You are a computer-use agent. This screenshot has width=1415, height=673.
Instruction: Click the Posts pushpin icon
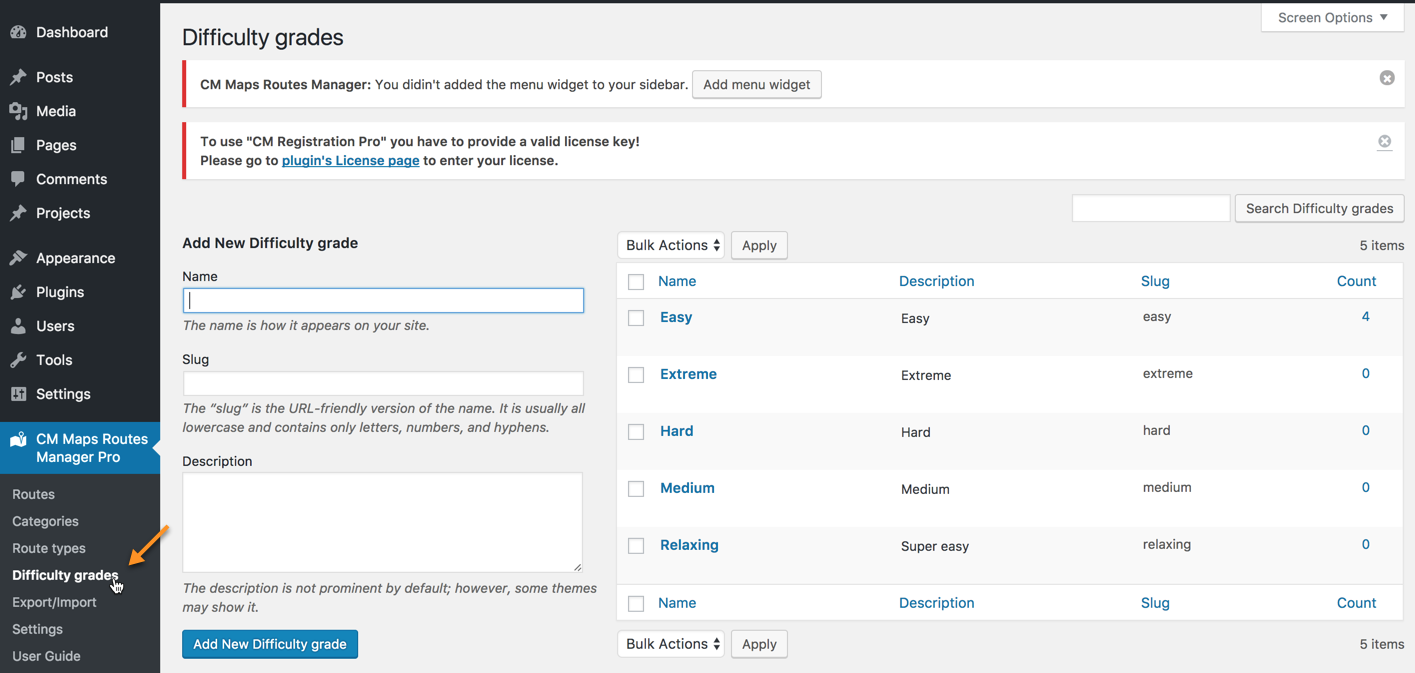click(18, 77)
